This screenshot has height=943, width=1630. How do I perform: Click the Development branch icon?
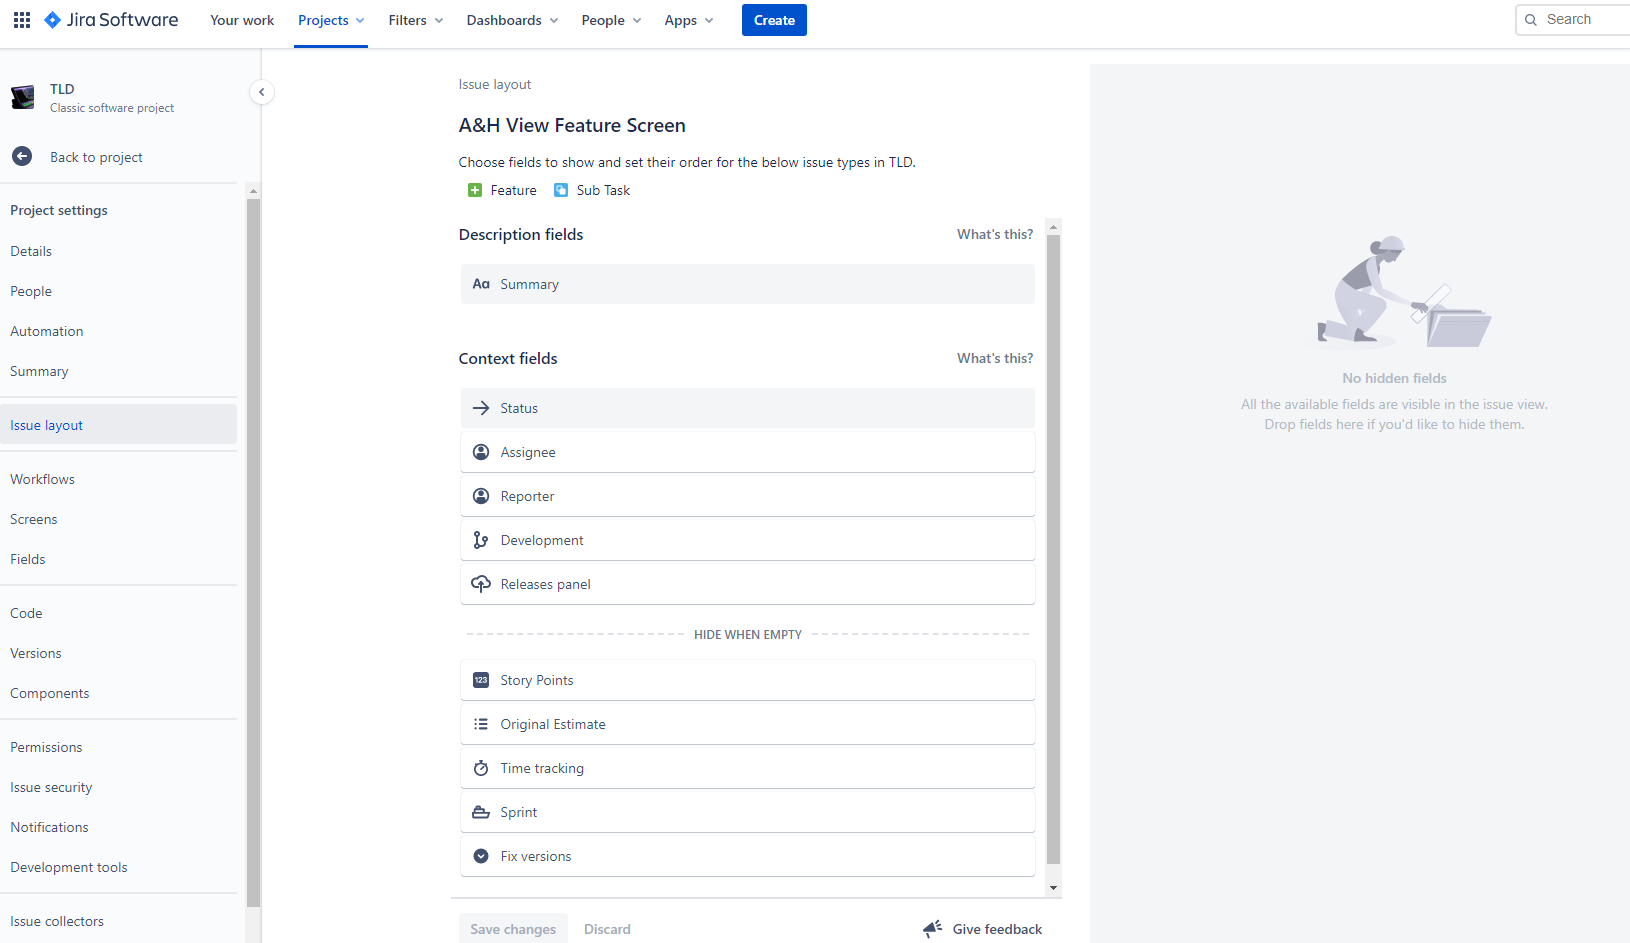pyautogui.click(x=481, y=540)
